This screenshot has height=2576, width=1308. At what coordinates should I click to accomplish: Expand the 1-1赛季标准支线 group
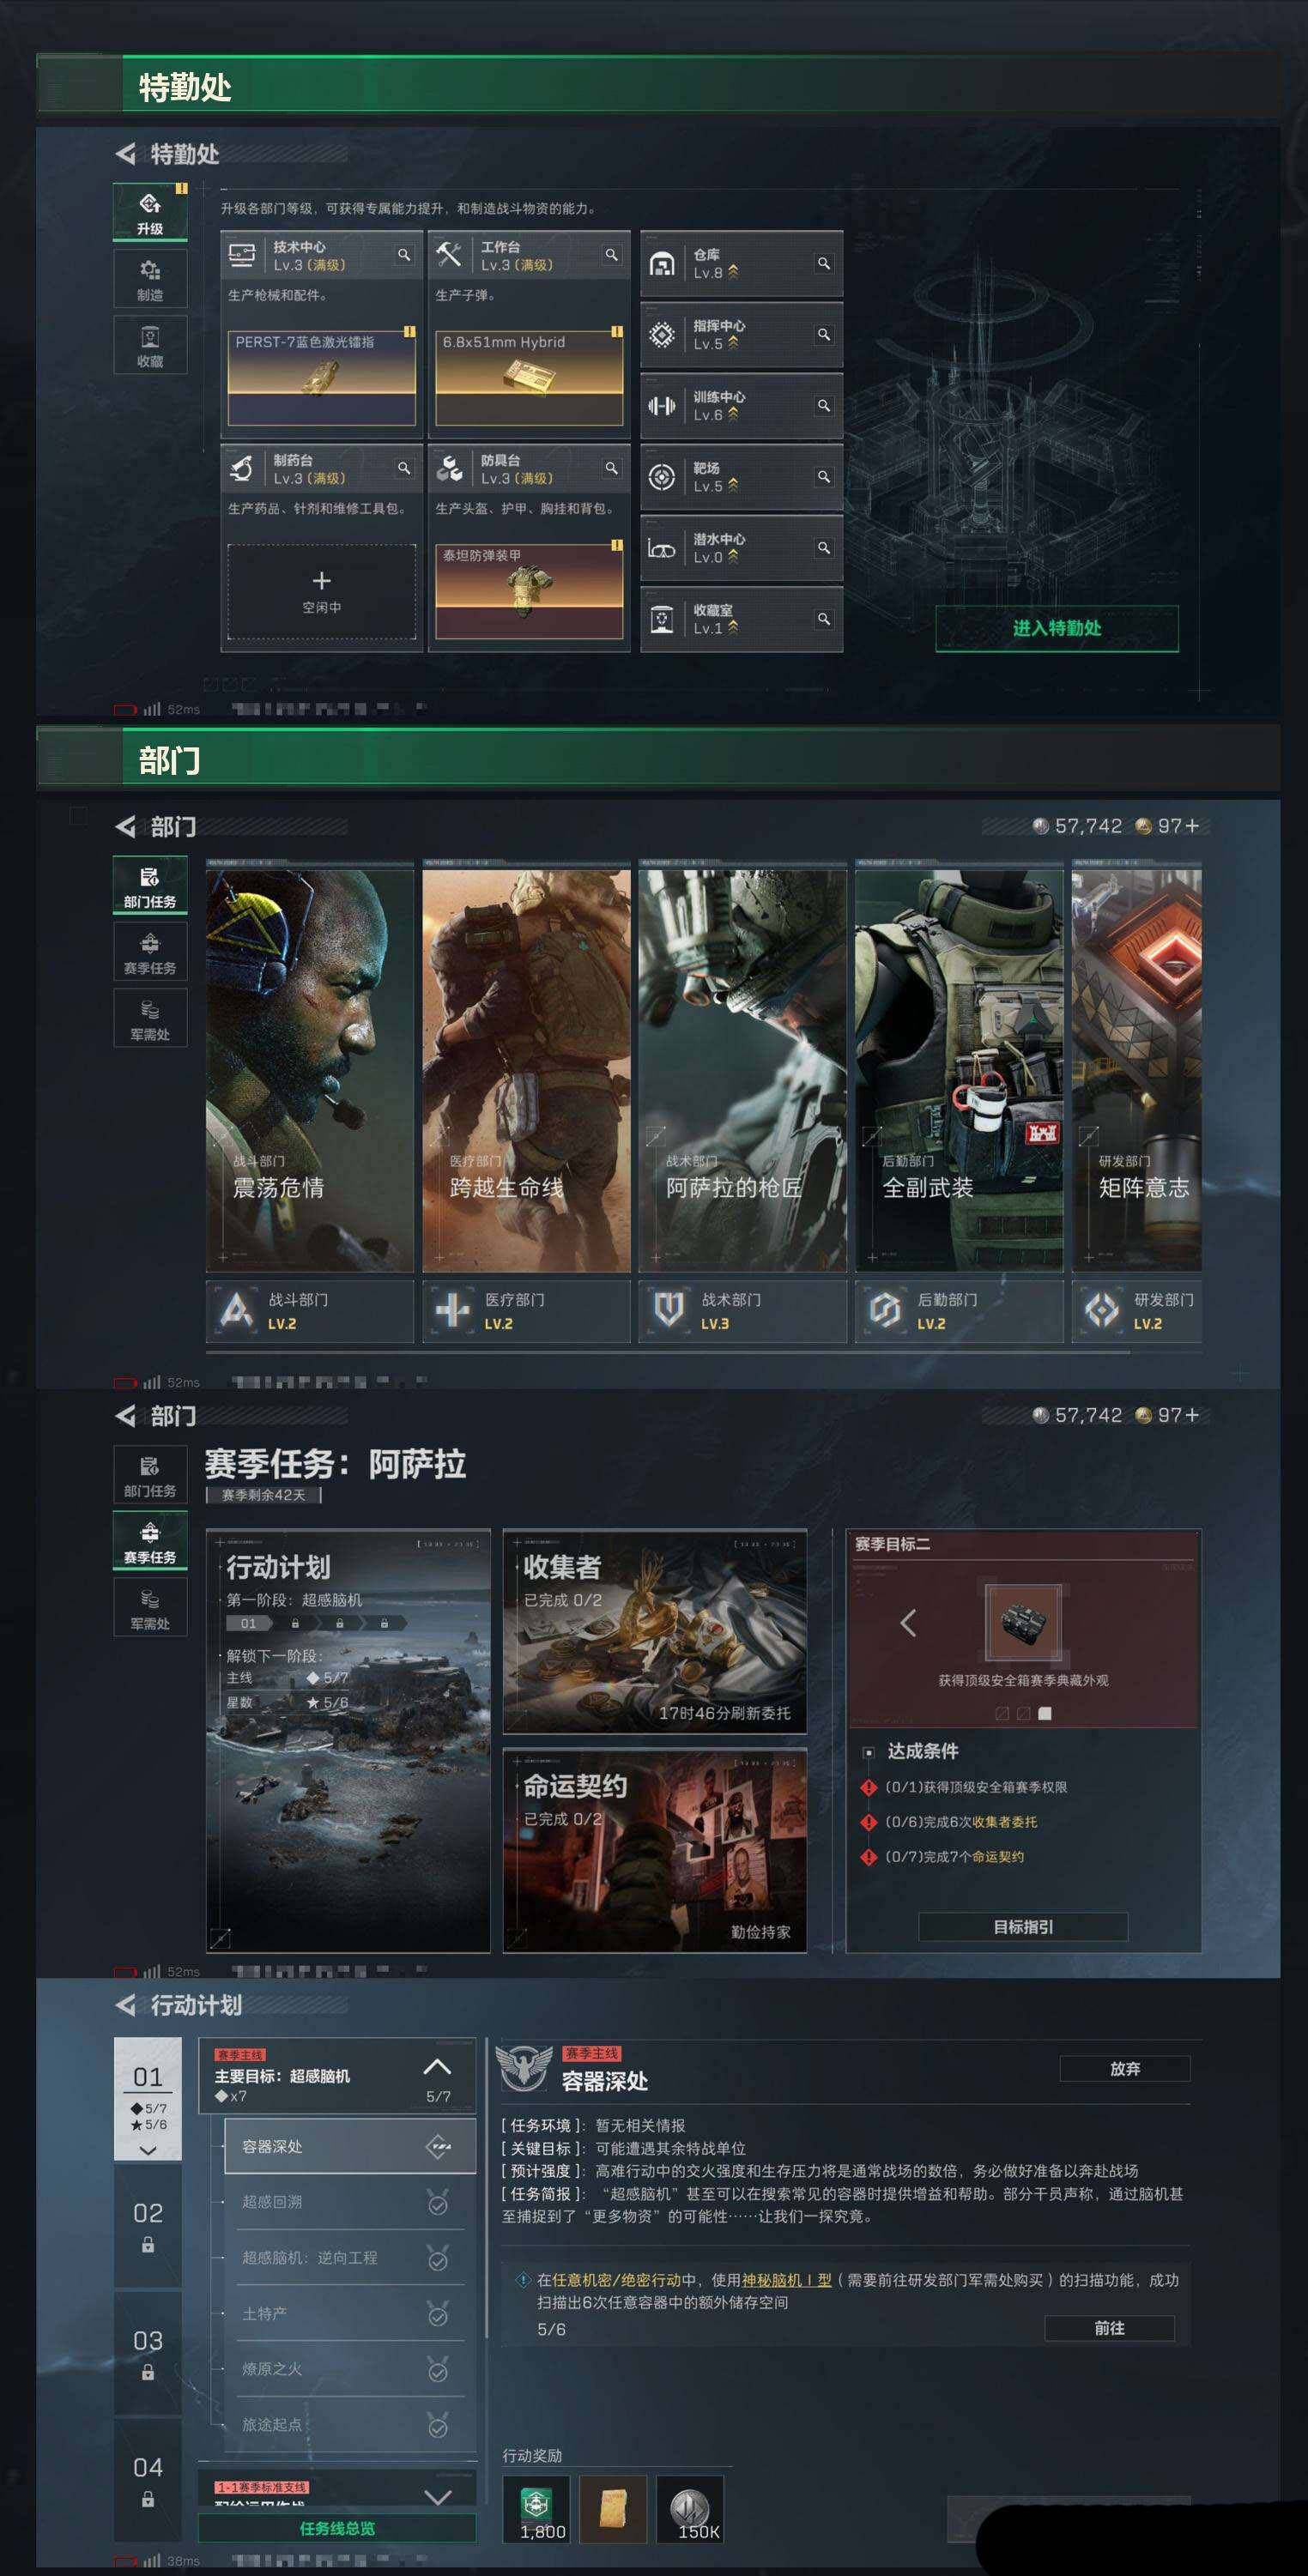coord(438,2497)
